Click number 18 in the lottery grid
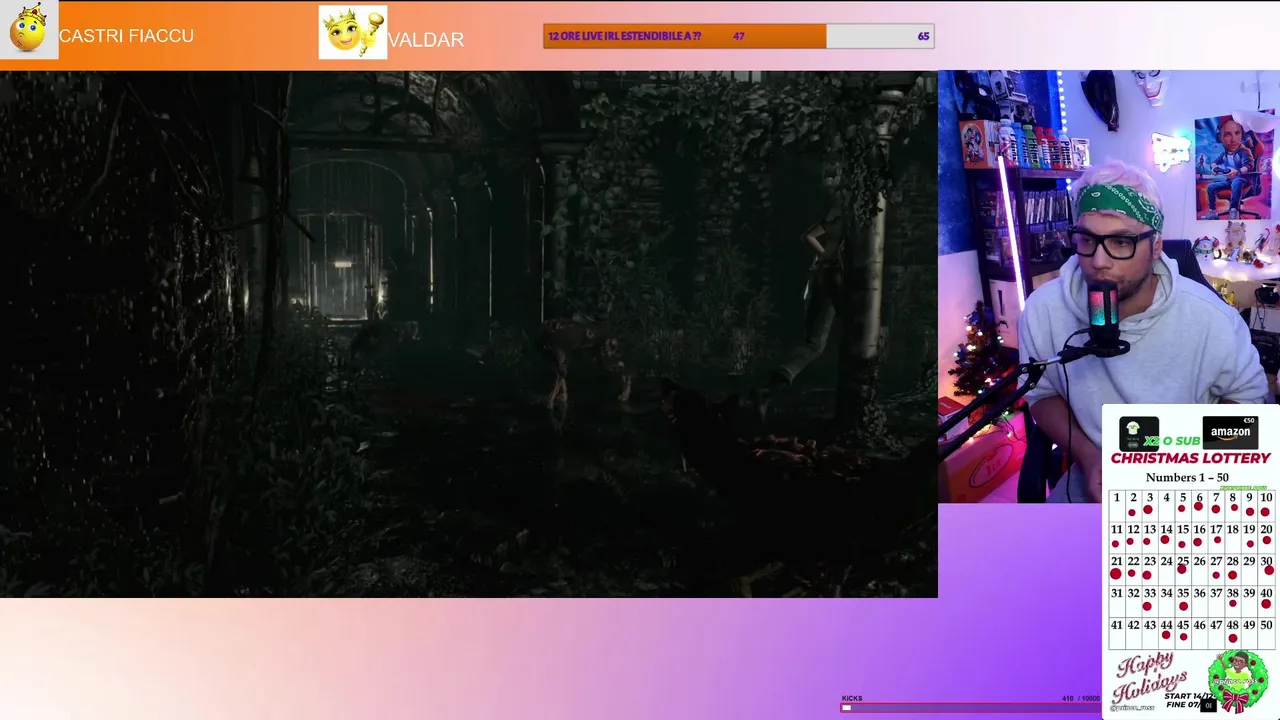Viewport: 1280px width, 720px height. [1232, 530]
